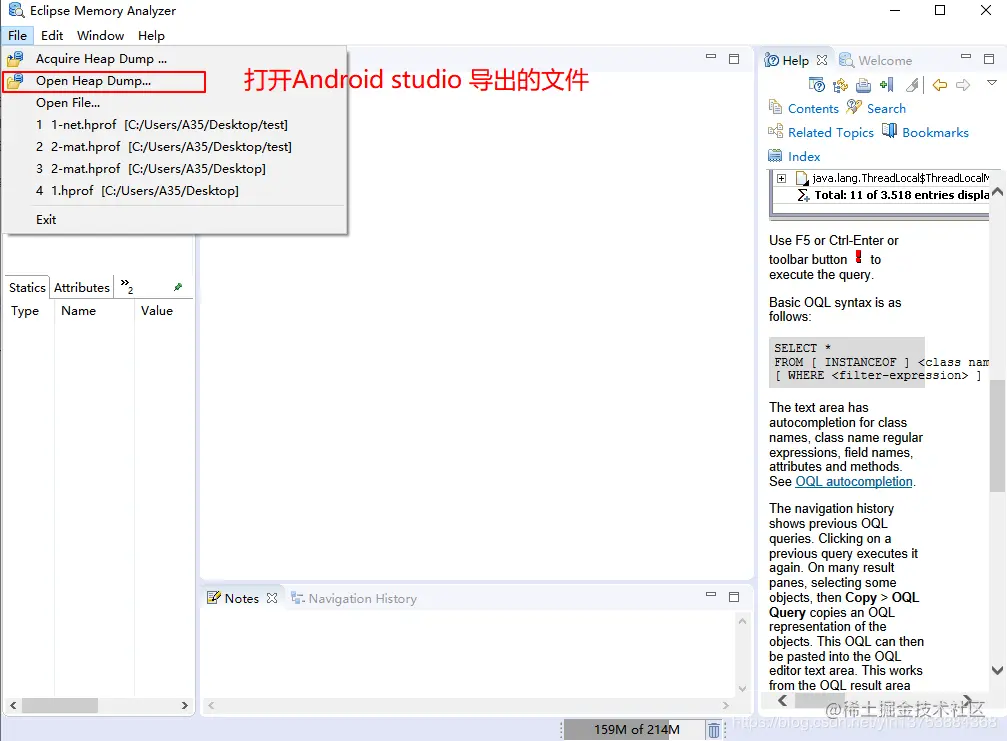
Task: Go back in the Help view
Action: (x=940, y=85)
